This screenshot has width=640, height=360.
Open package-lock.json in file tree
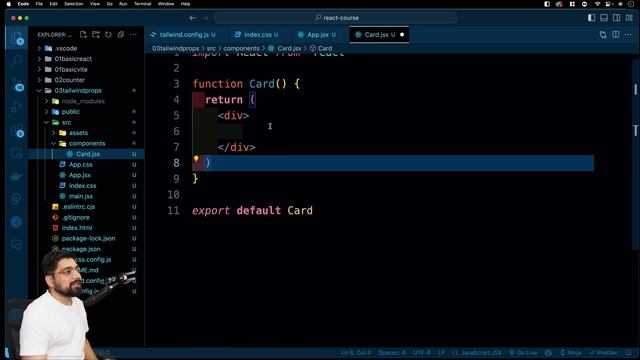click(x=86, y=238)
